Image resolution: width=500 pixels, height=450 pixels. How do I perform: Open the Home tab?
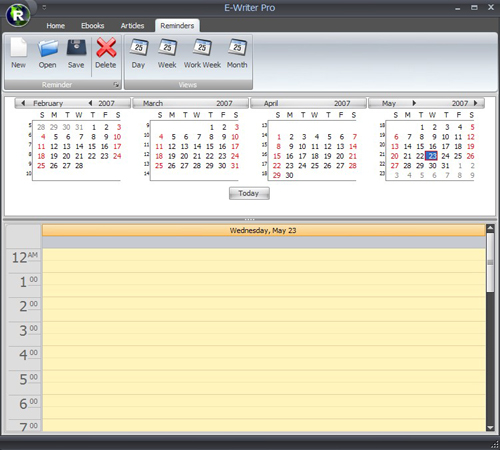(56, 26)
